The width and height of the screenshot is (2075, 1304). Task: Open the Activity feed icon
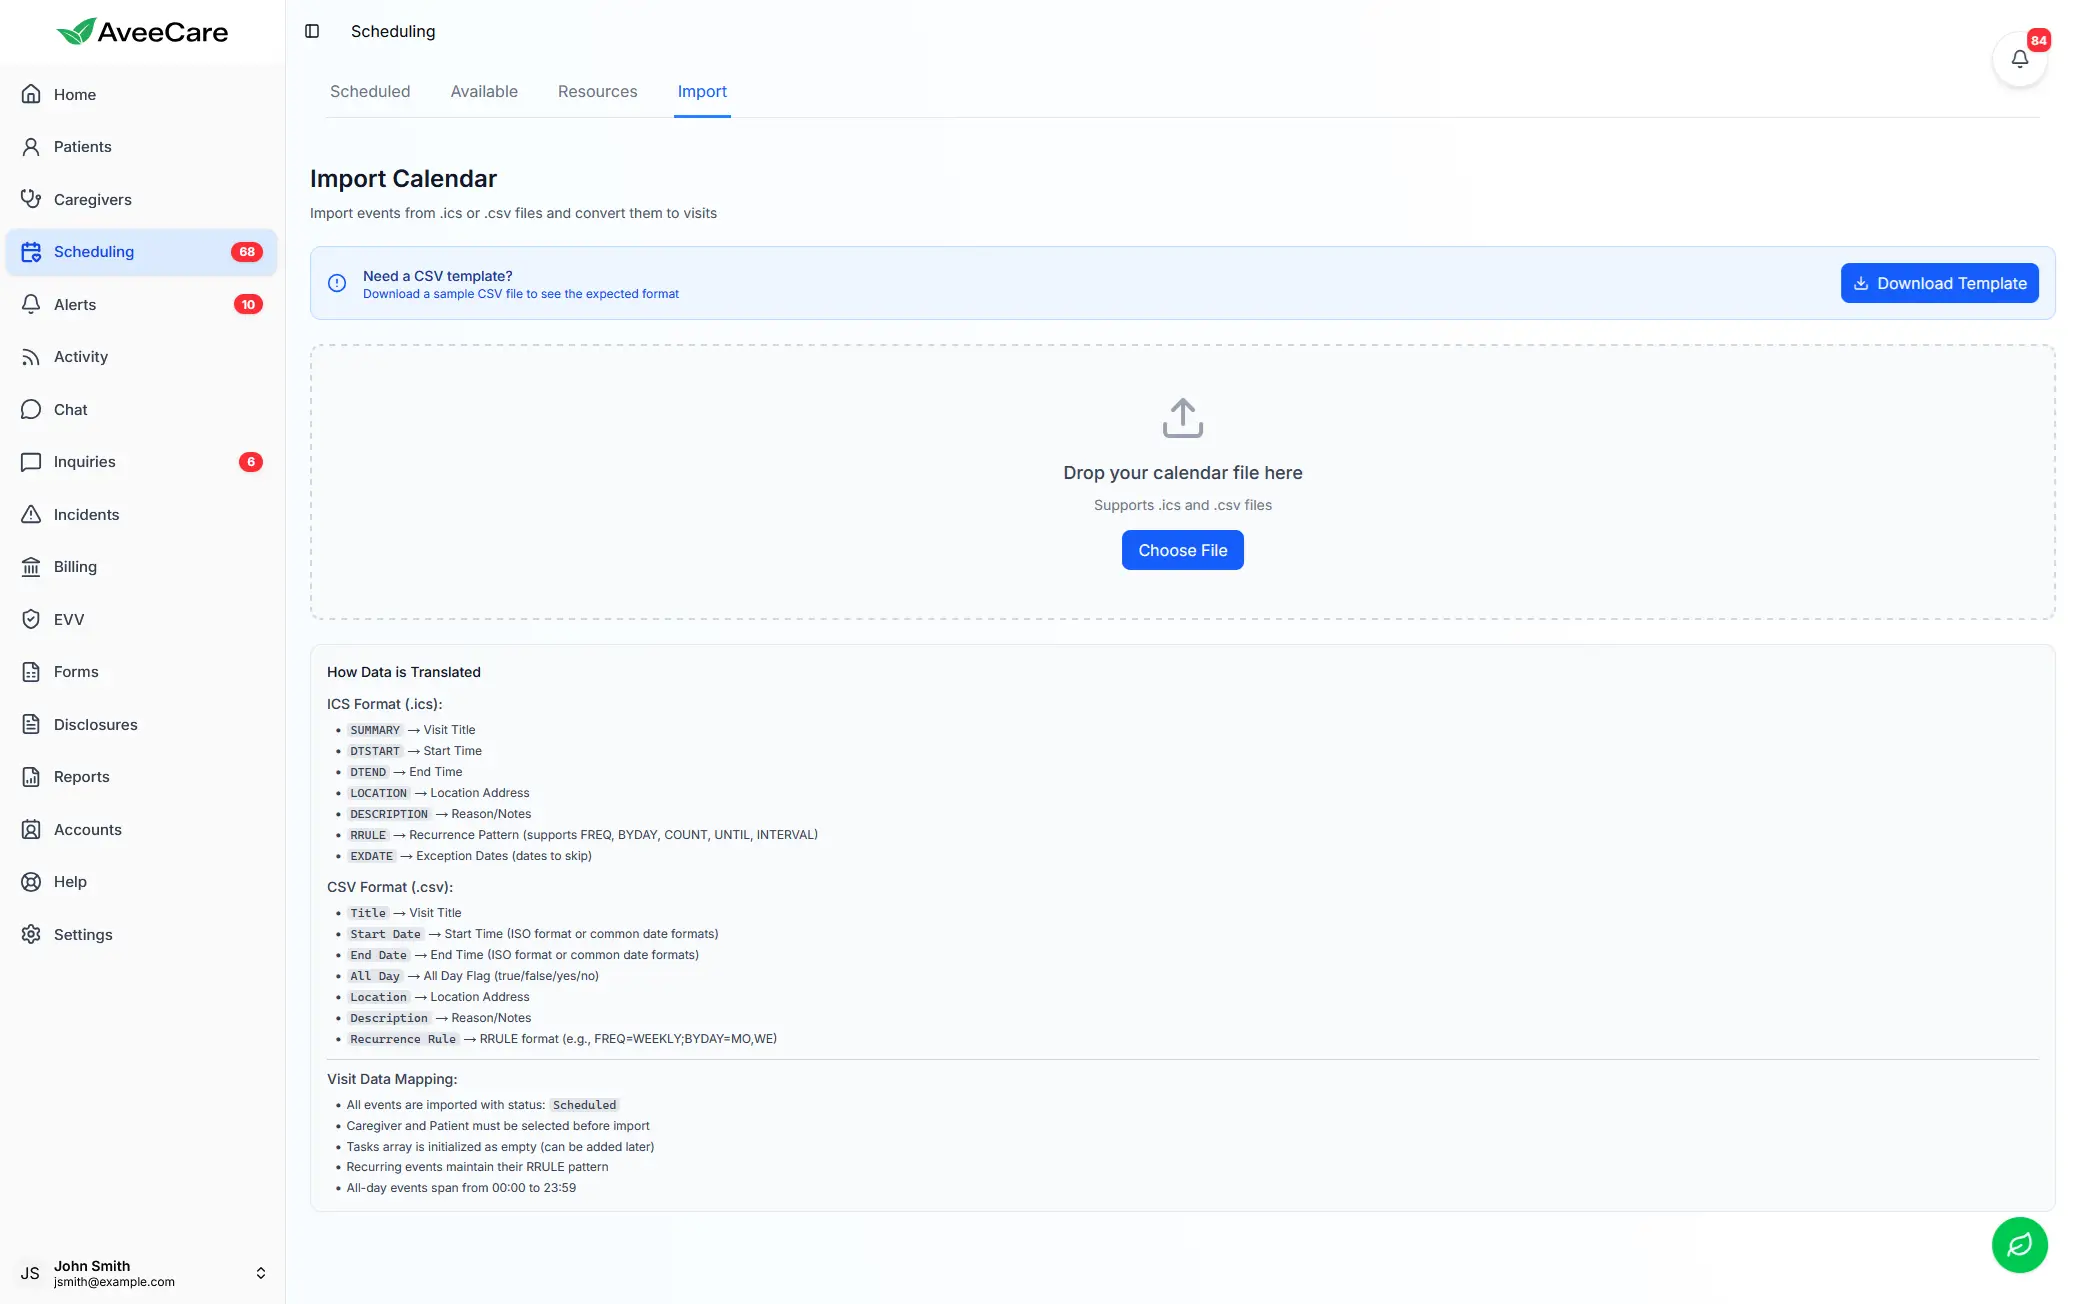pyautogui.click(x=31, y=356)
